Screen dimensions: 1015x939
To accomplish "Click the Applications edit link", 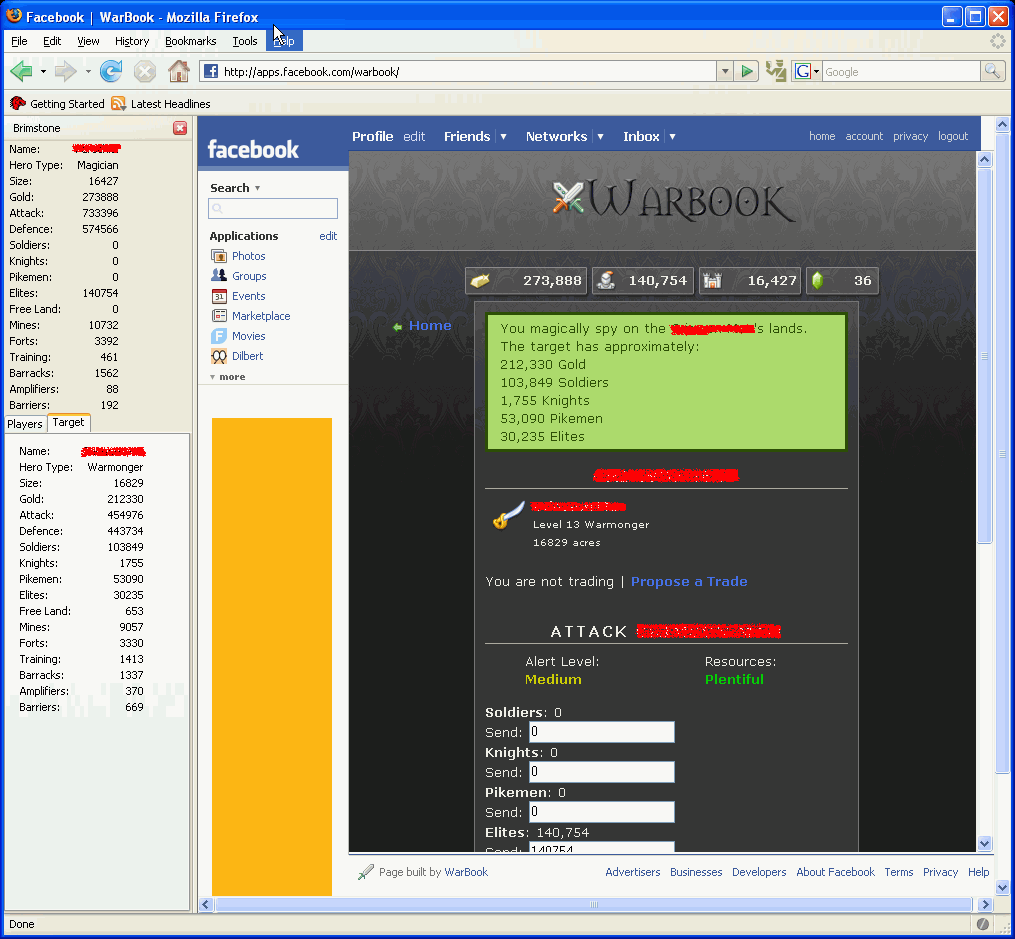I will click(x=328, y=236).
